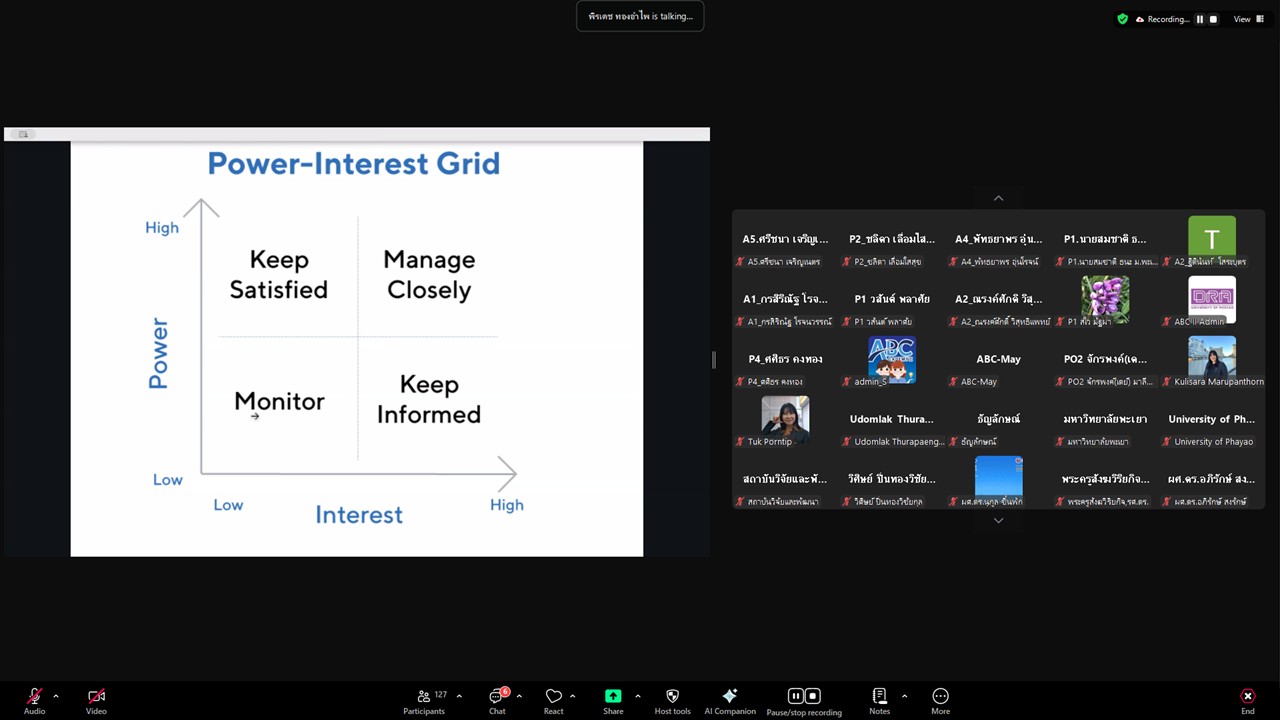Viewport: 1280px width, 720px height.
Task: Expand the caret beside Participants
Action: click(x=459, y=696)
